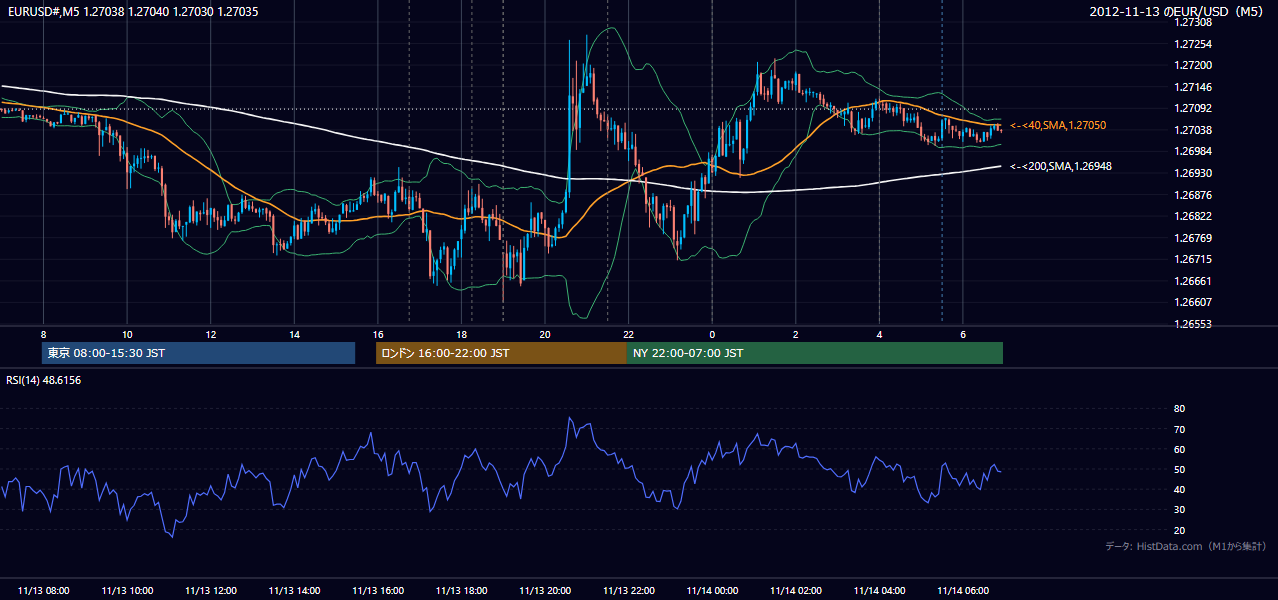1278x600 pixels.
Task: Click price axis value 1.27092
Action: (1192, 108)
